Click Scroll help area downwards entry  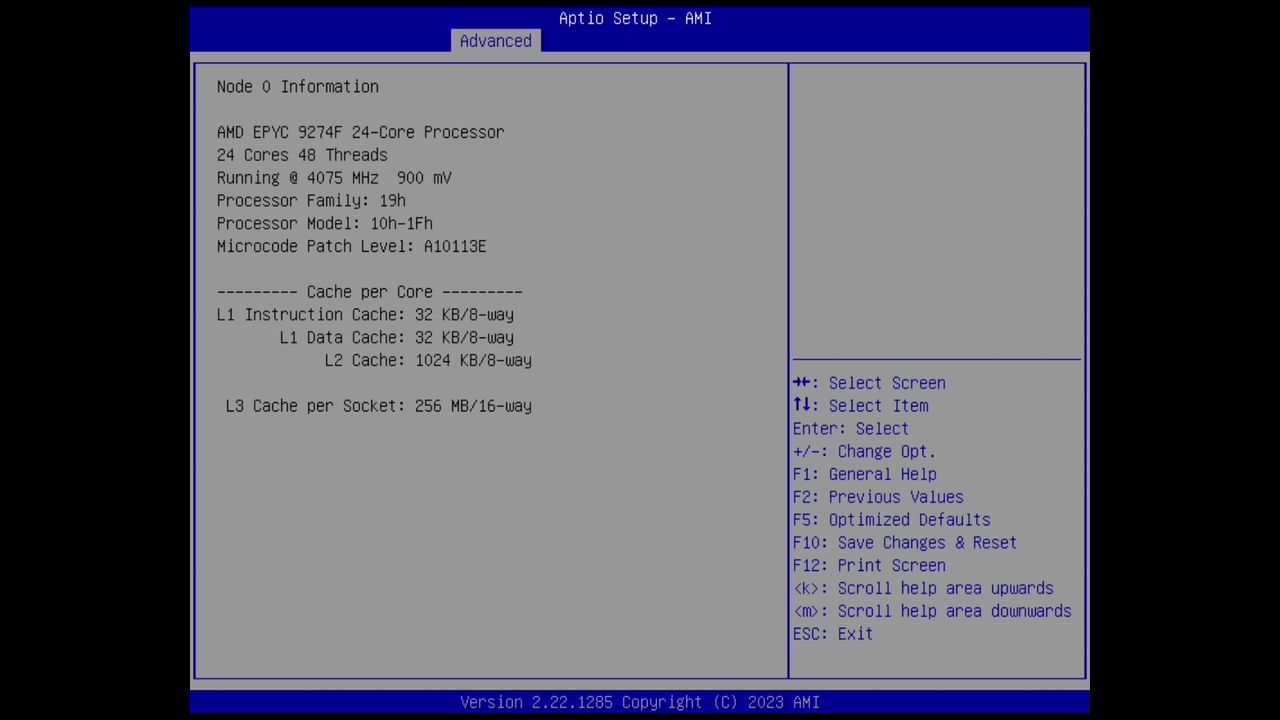(x=932, y=611)
